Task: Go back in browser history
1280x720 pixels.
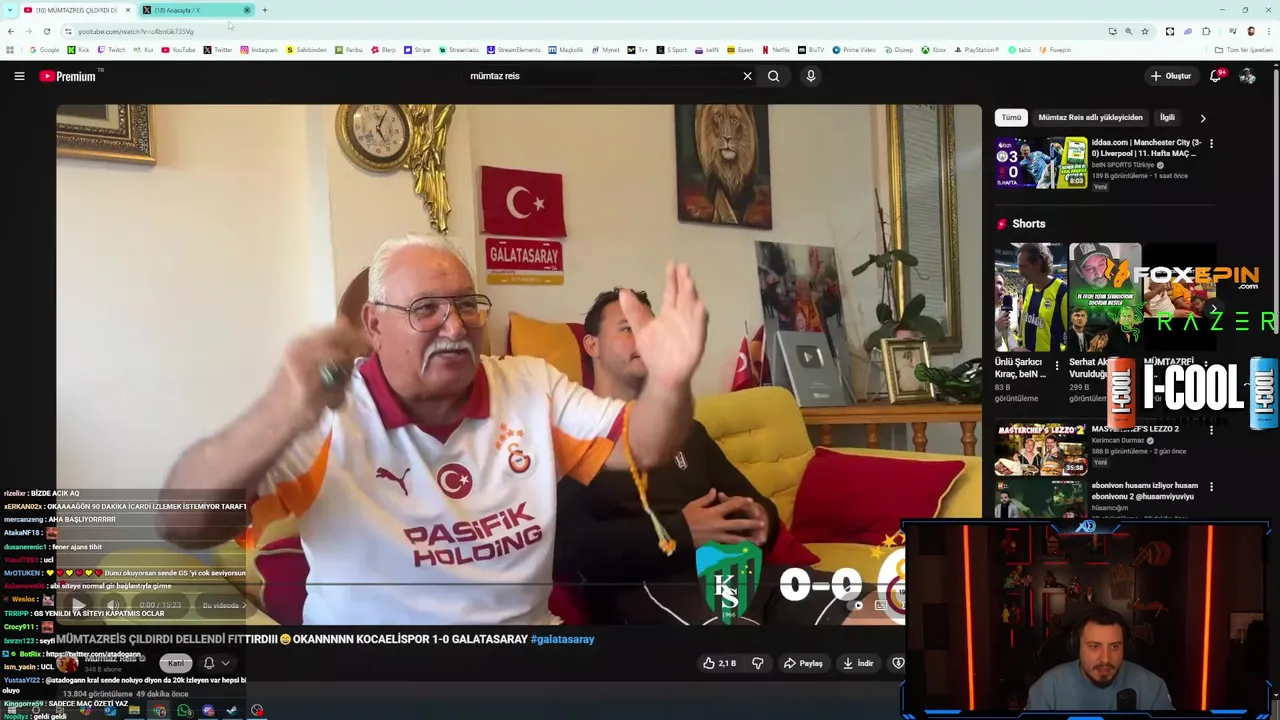Action: (11, 31)
